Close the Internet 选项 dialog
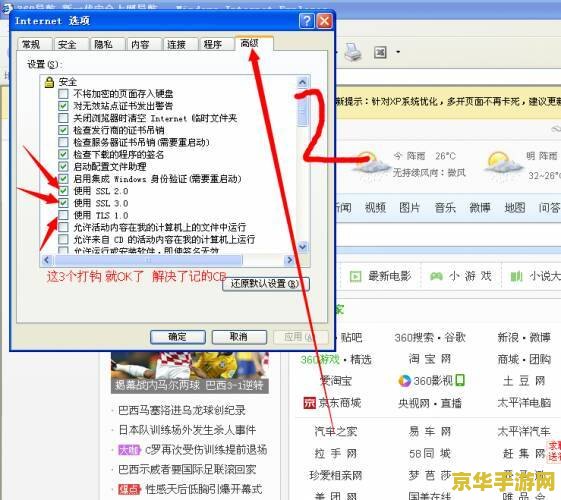The height and width of the screenshot is (500, 561). [x=325, y=21]
